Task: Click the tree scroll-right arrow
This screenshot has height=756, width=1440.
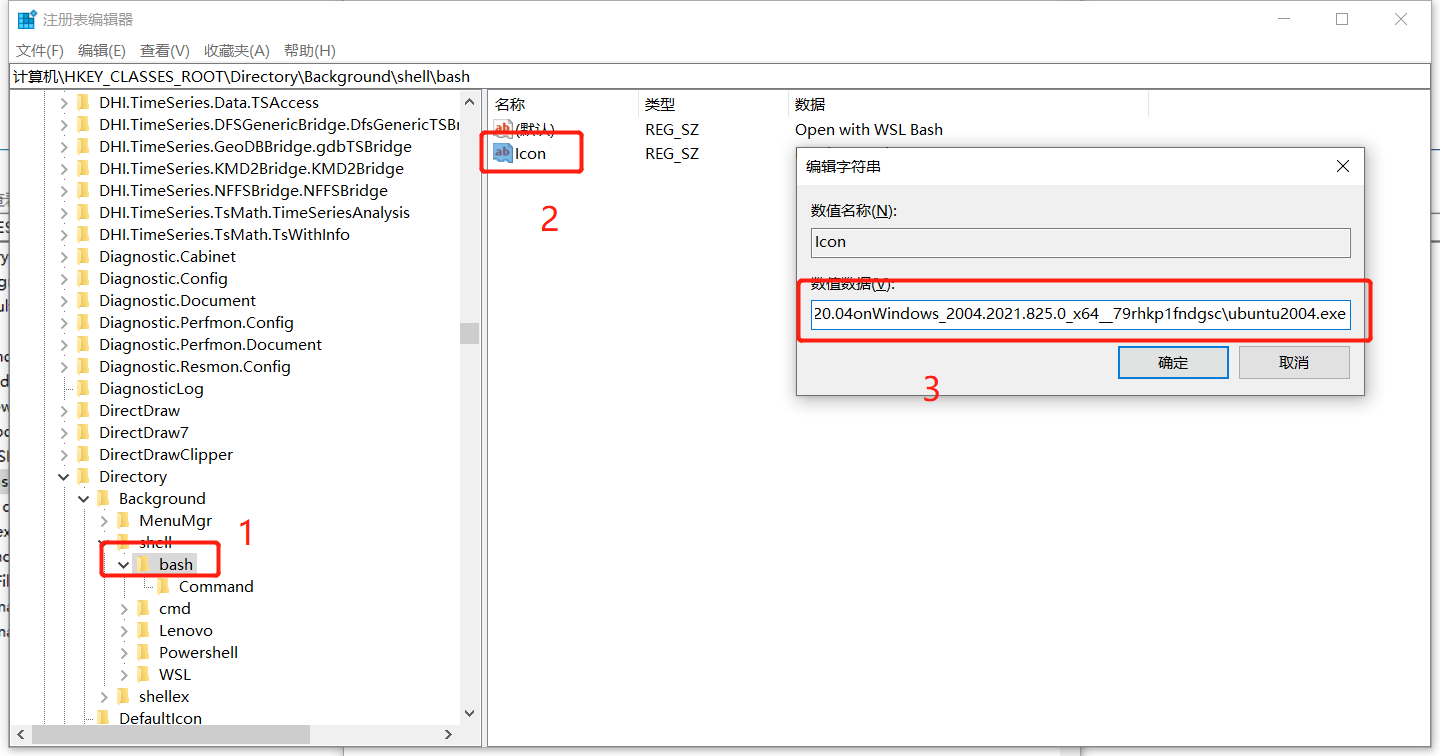Action: 448,734
